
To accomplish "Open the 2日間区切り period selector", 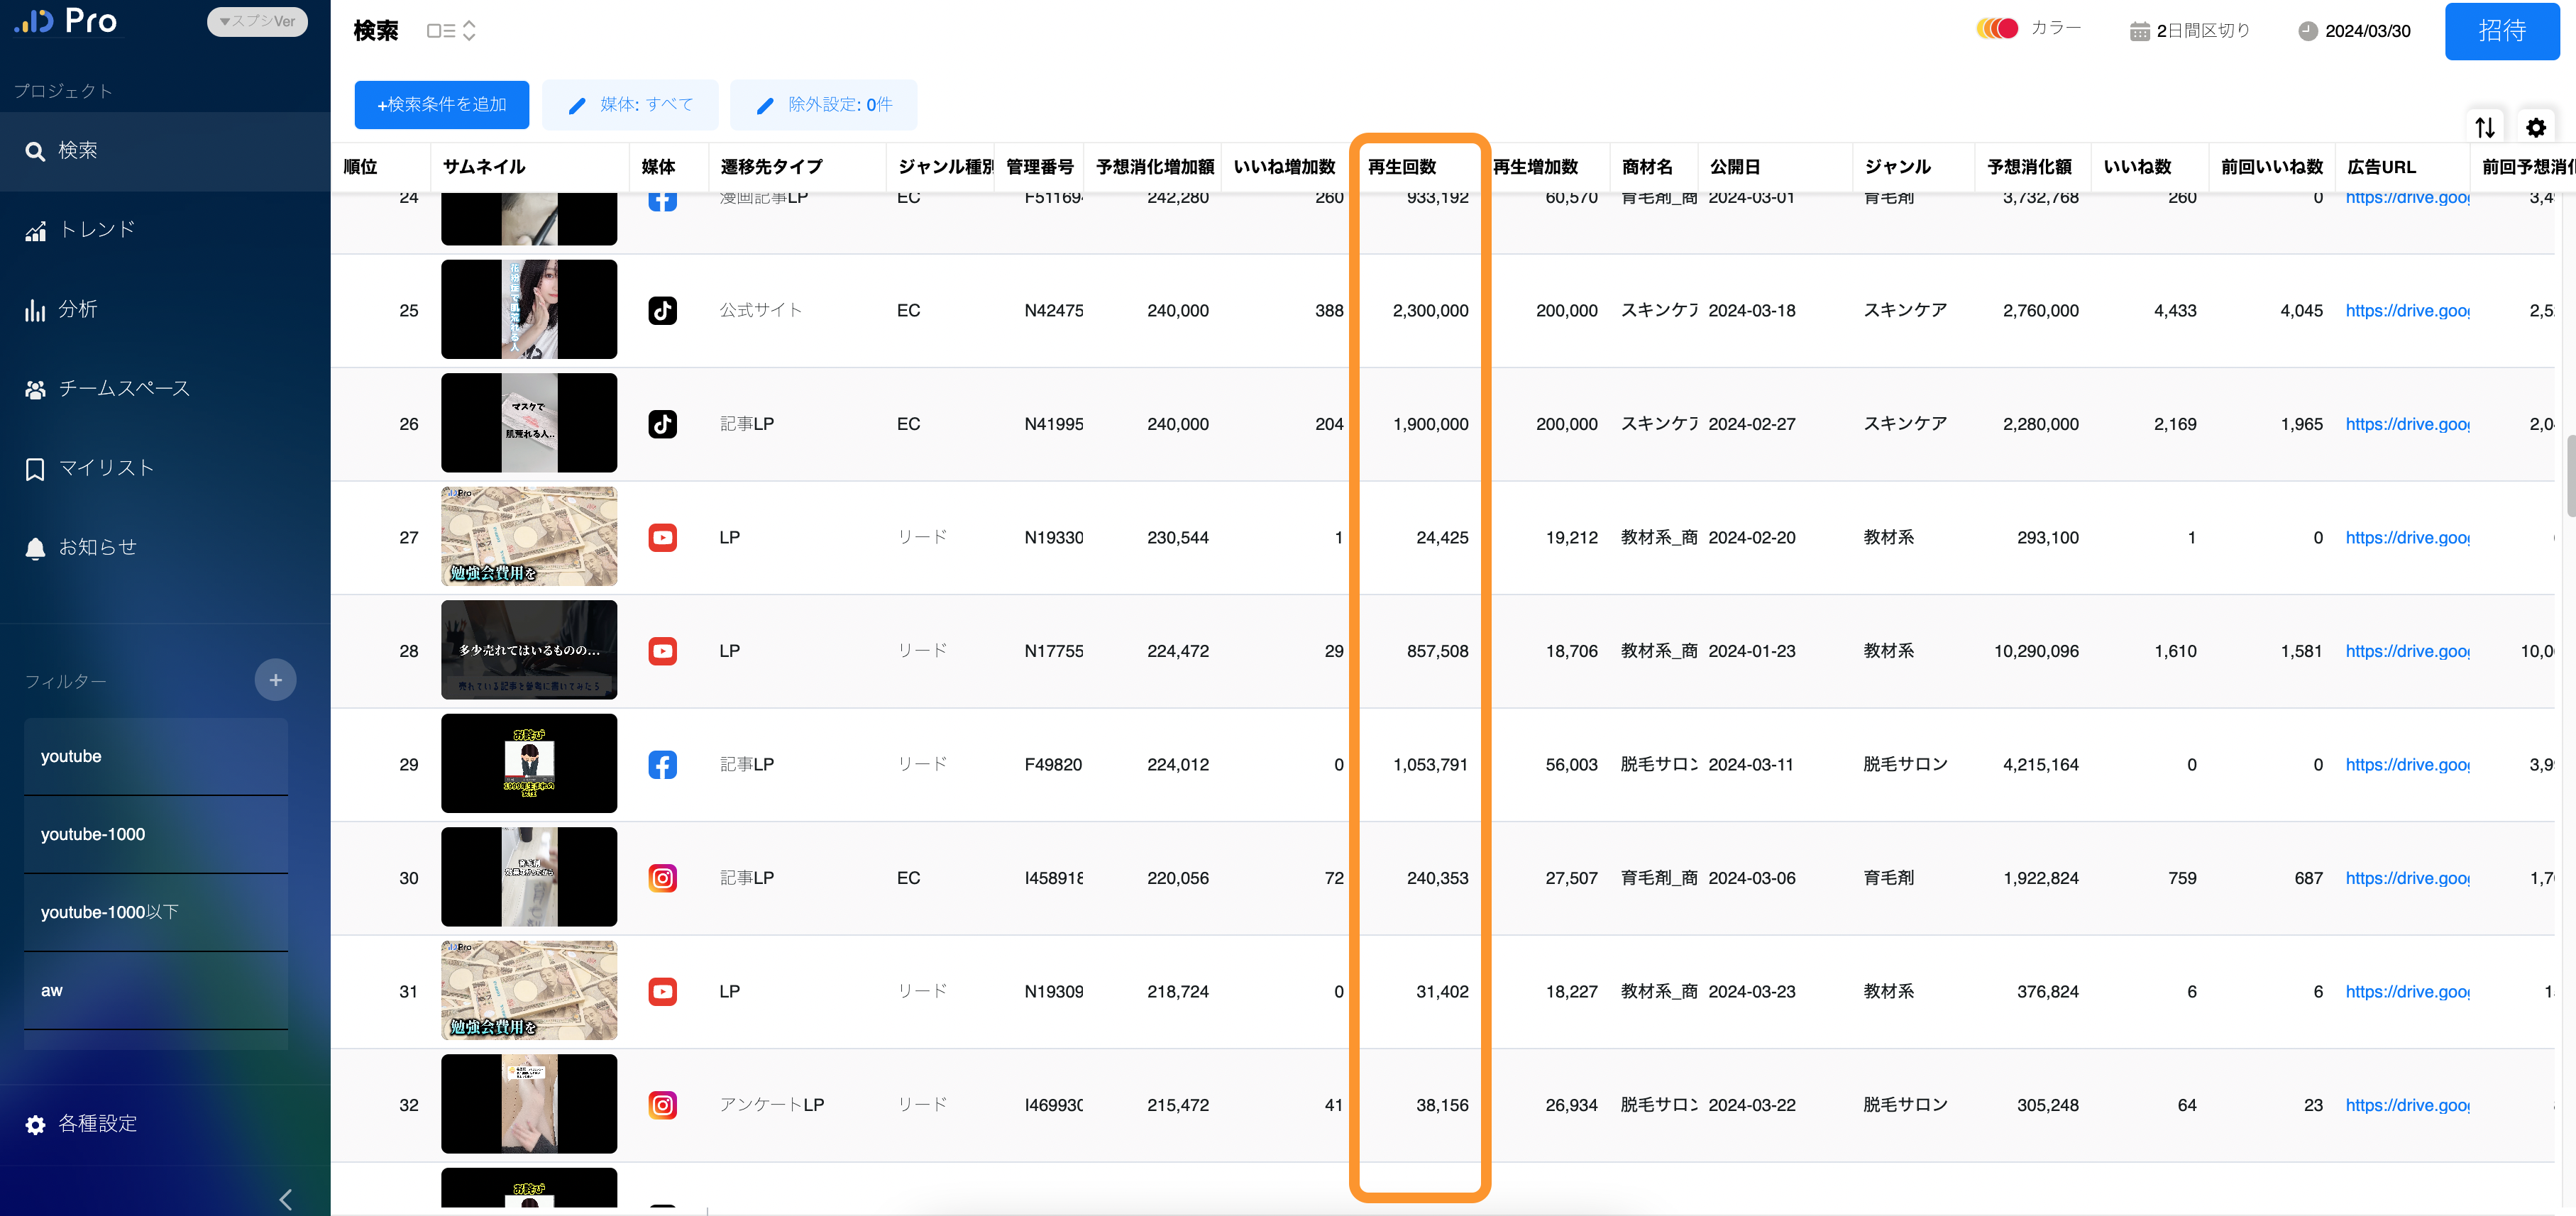I will click(x=2190, y=31).
